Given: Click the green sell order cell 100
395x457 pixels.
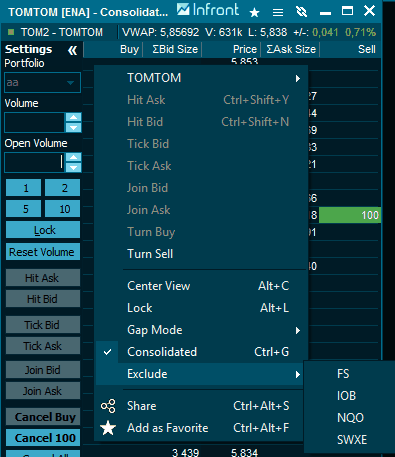Looking at the screenshot, I should point(350,215).
